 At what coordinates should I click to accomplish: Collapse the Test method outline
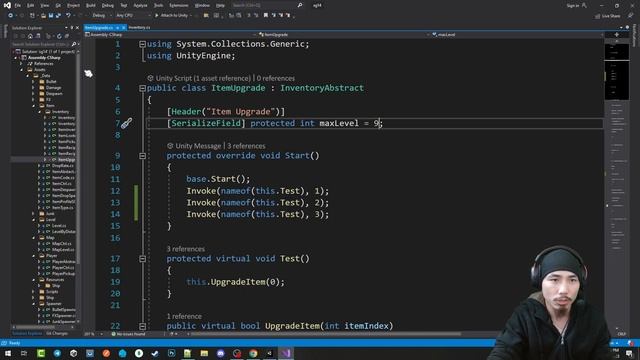point(142,259)
